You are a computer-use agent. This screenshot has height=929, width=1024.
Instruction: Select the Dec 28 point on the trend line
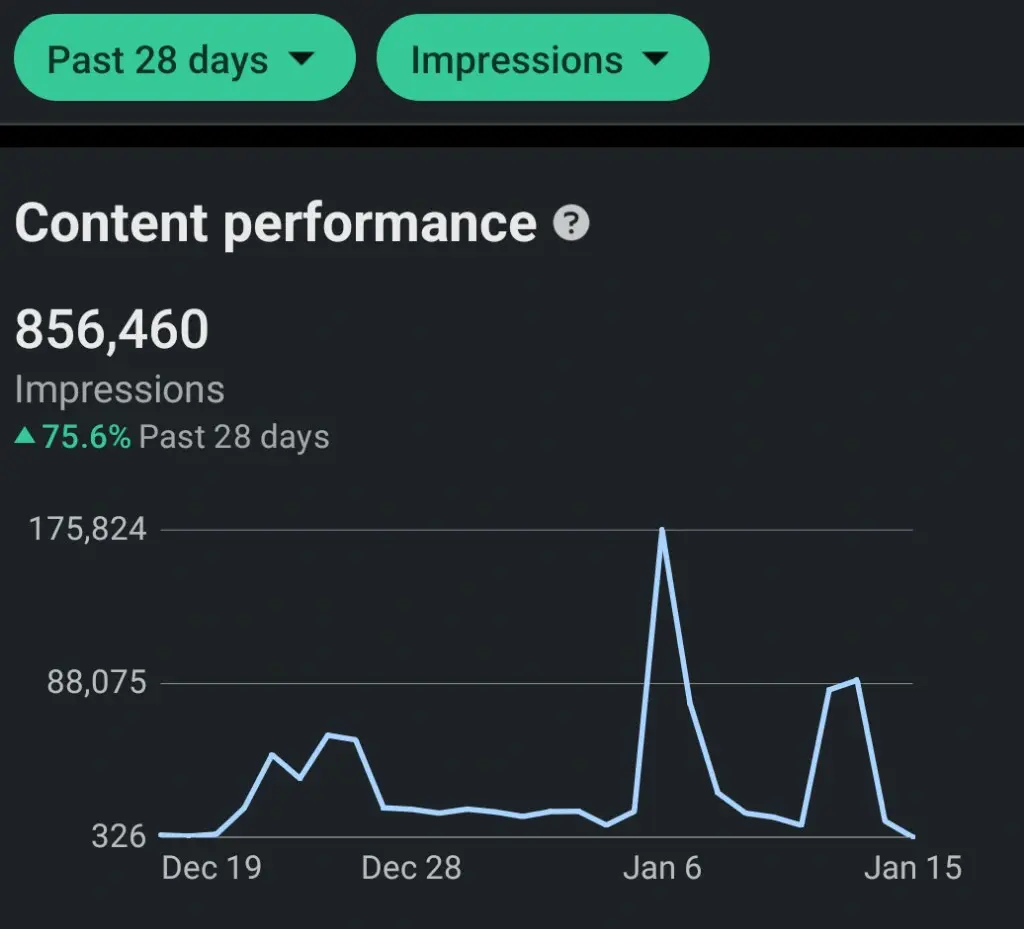[x=411, y=810]
